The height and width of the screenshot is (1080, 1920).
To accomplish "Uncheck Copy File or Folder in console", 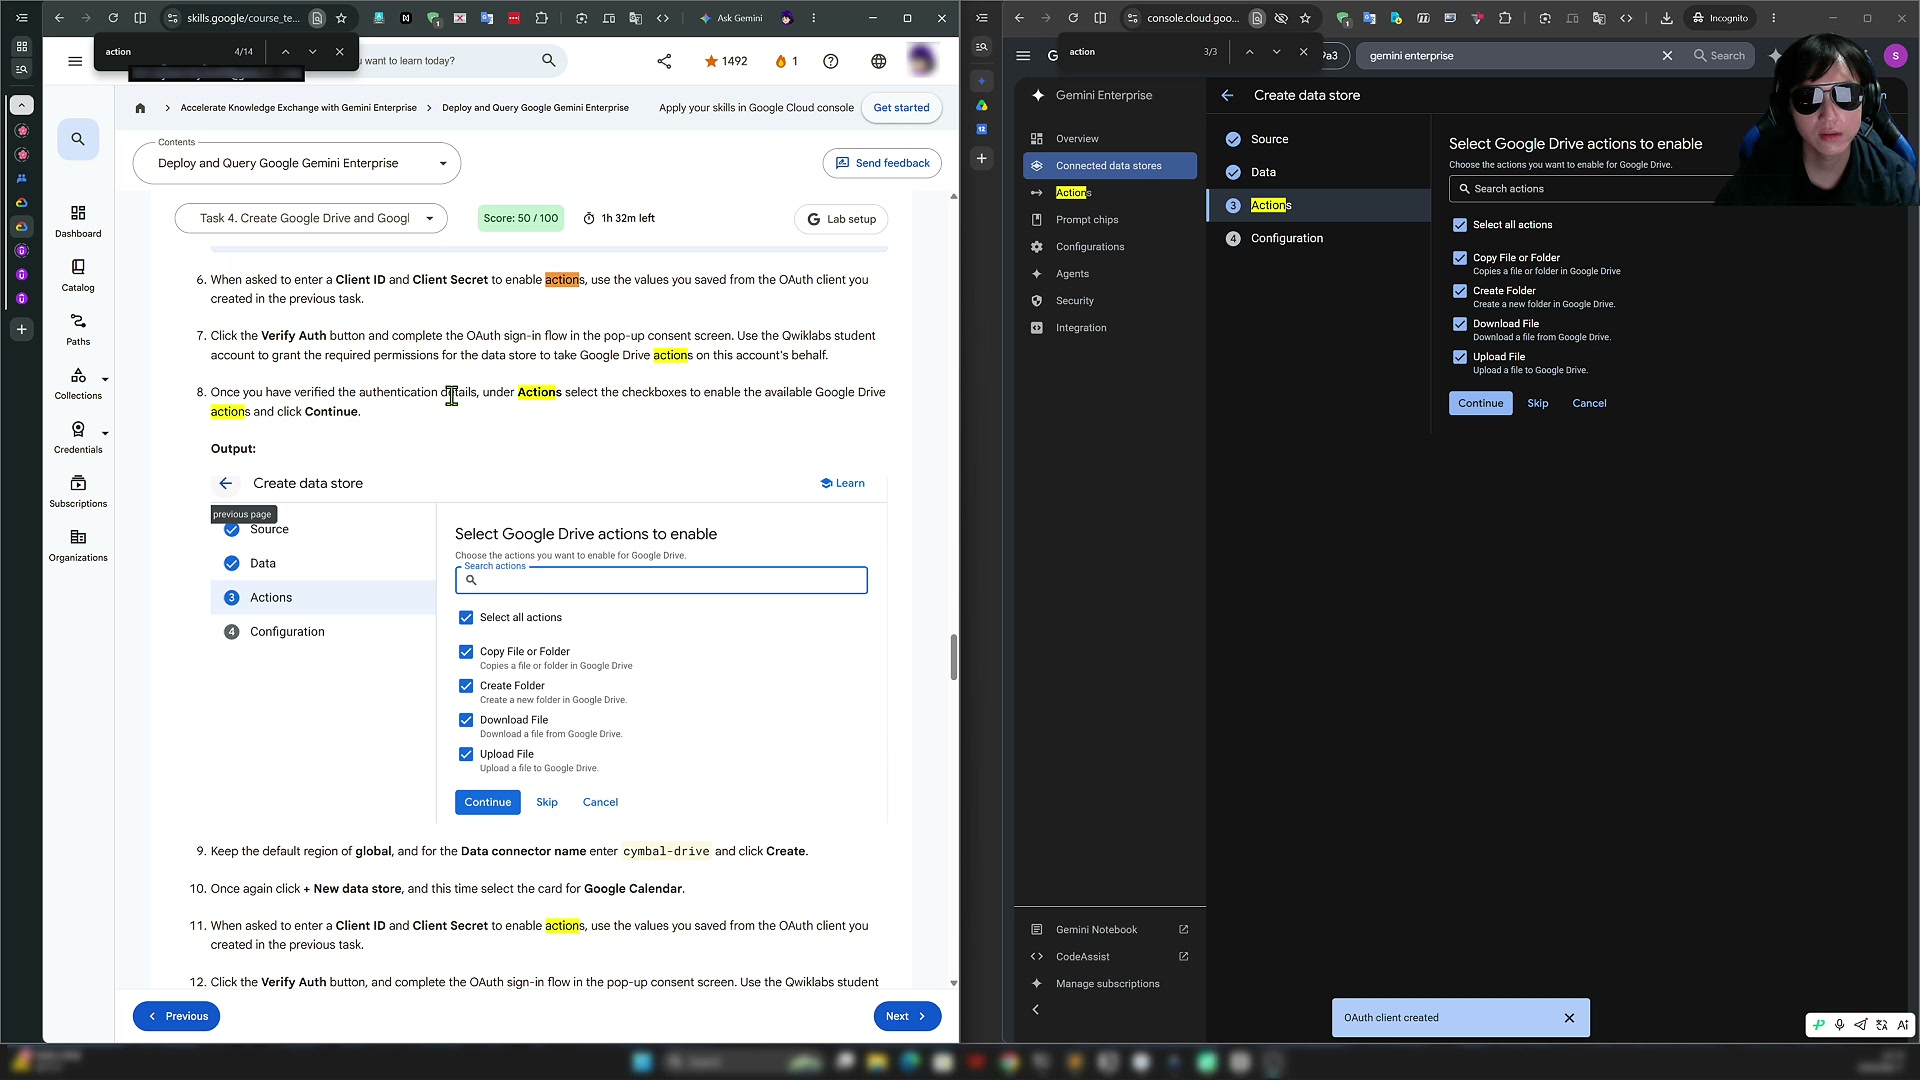I will pyautogui.click(x=1460, y=258).
